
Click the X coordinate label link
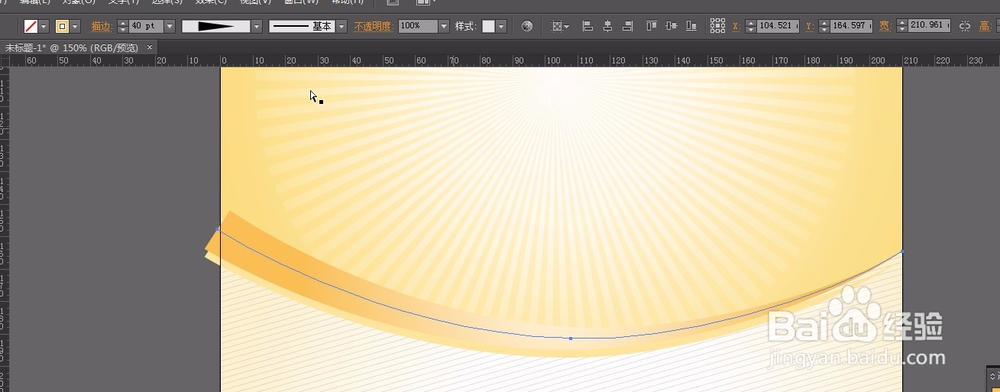coord(736,26)
